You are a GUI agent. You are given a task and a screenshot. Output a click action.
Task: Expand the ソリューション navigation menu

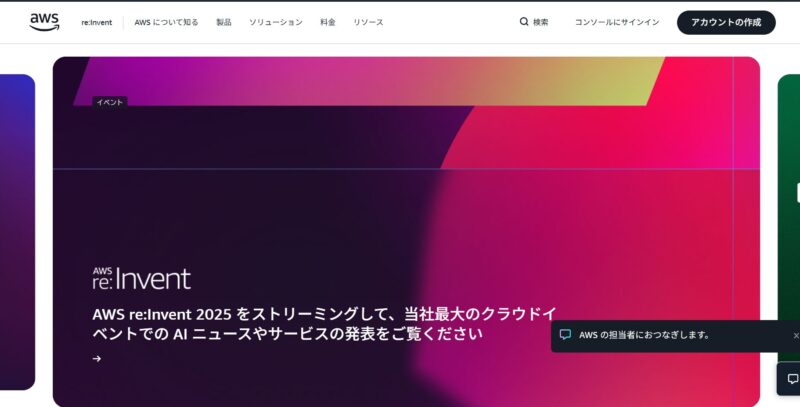pyautogui.click(x=275, y=22)
